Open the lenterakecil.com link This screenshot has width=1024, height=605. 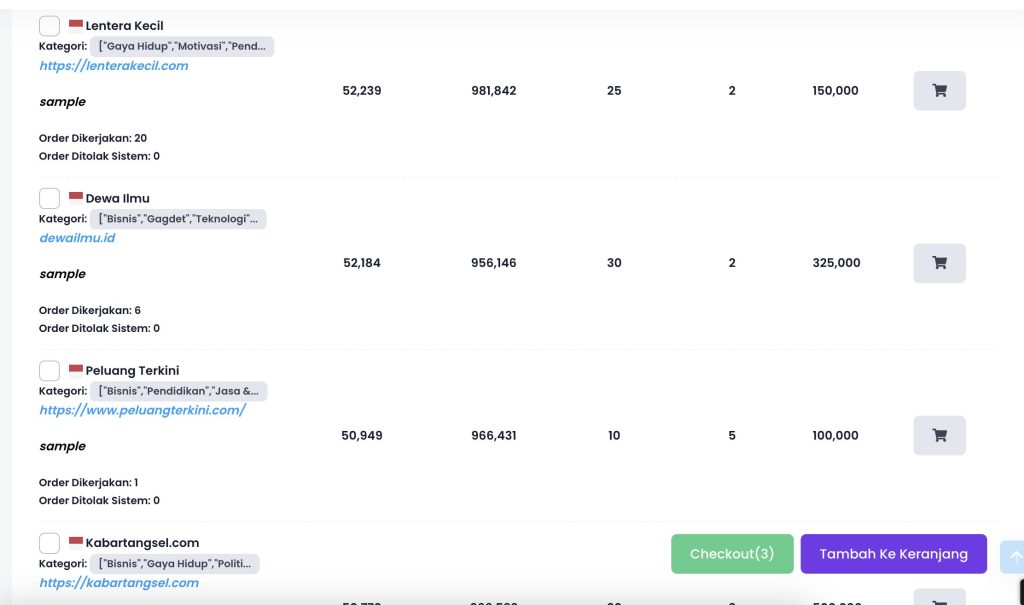click(x=114, y=66)
